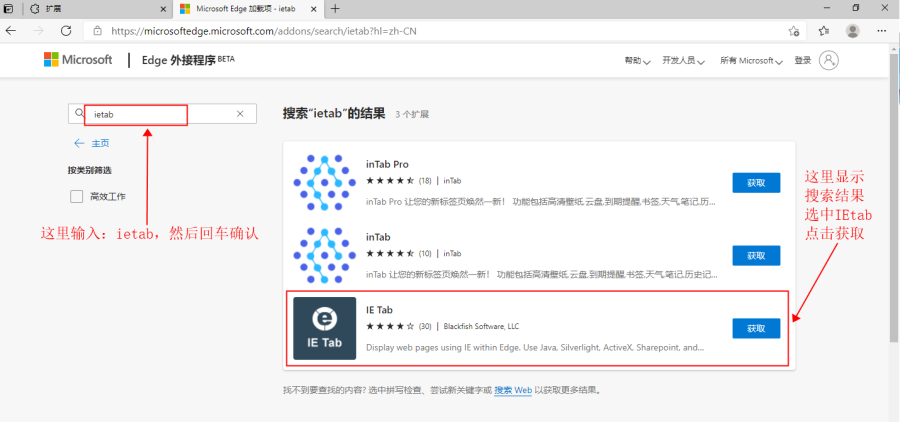Add page to favorites star icon

coord(794,31)
